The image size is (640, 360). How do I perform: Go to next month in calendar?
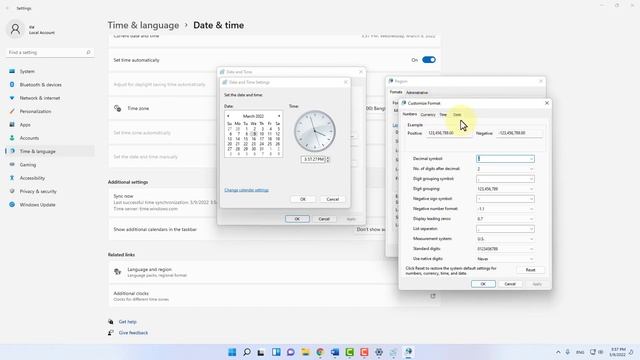[279, 116]
